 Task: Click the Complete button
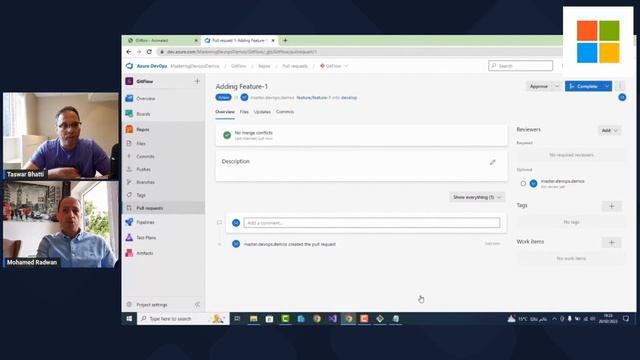[584, 86]
